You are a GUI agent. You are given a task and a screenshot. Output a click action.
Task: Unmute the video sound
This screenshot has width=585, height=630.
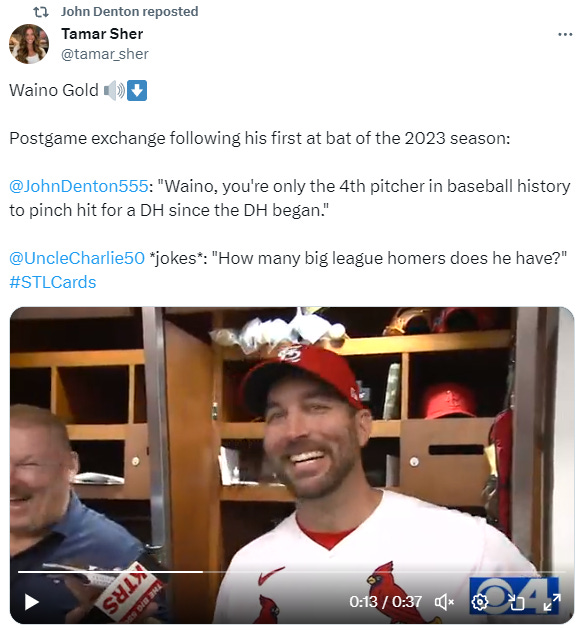(x=444, y=601)
